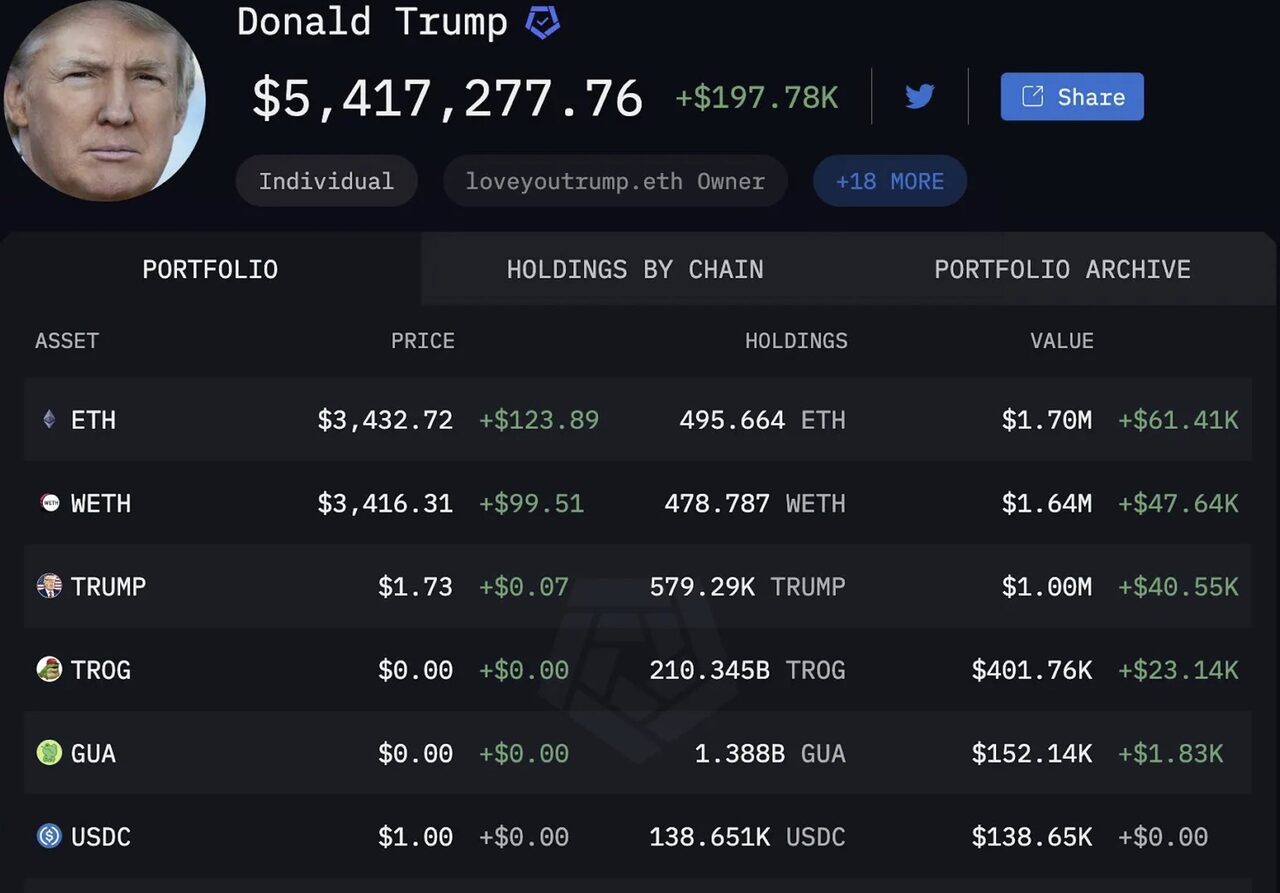Click the loveyoutrump.eth Owner tag
This screenshot has width=1280, height=893.
[x=615, y=181]
